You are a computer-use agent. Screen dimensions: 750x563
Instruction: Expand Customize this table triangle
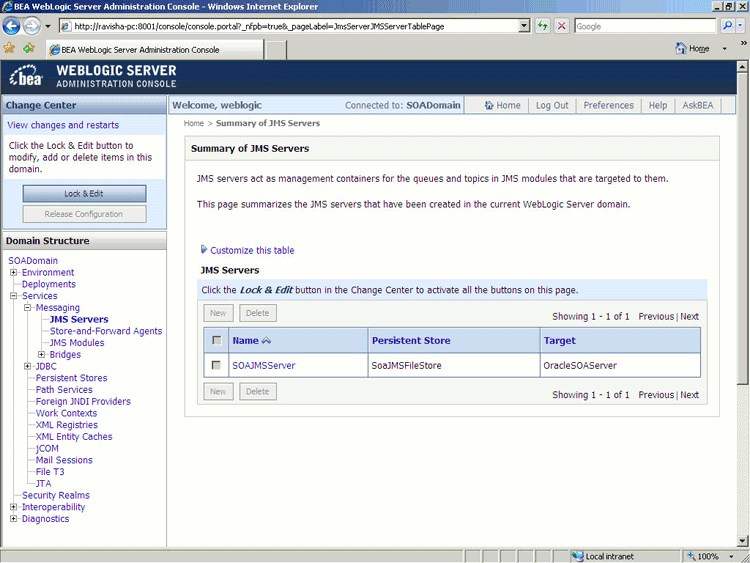[x=204, y=249]
